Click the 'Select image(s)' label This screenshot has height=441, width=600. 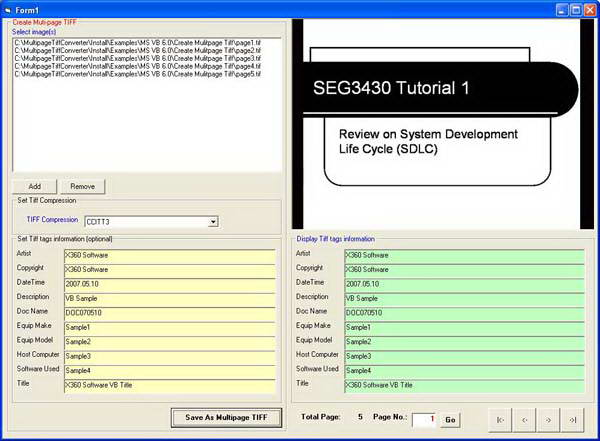34,32
